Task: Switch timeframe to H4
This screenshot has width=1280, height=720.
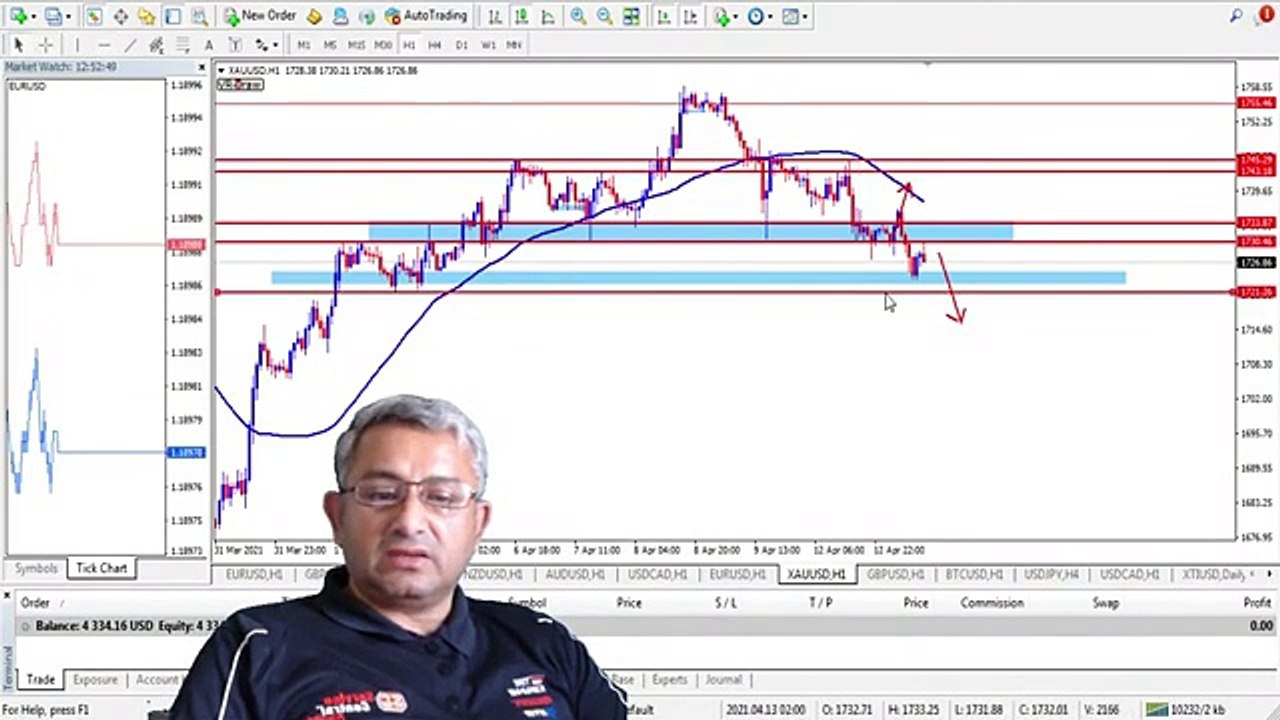Action: pyautogui.click(x=435, y=45)
